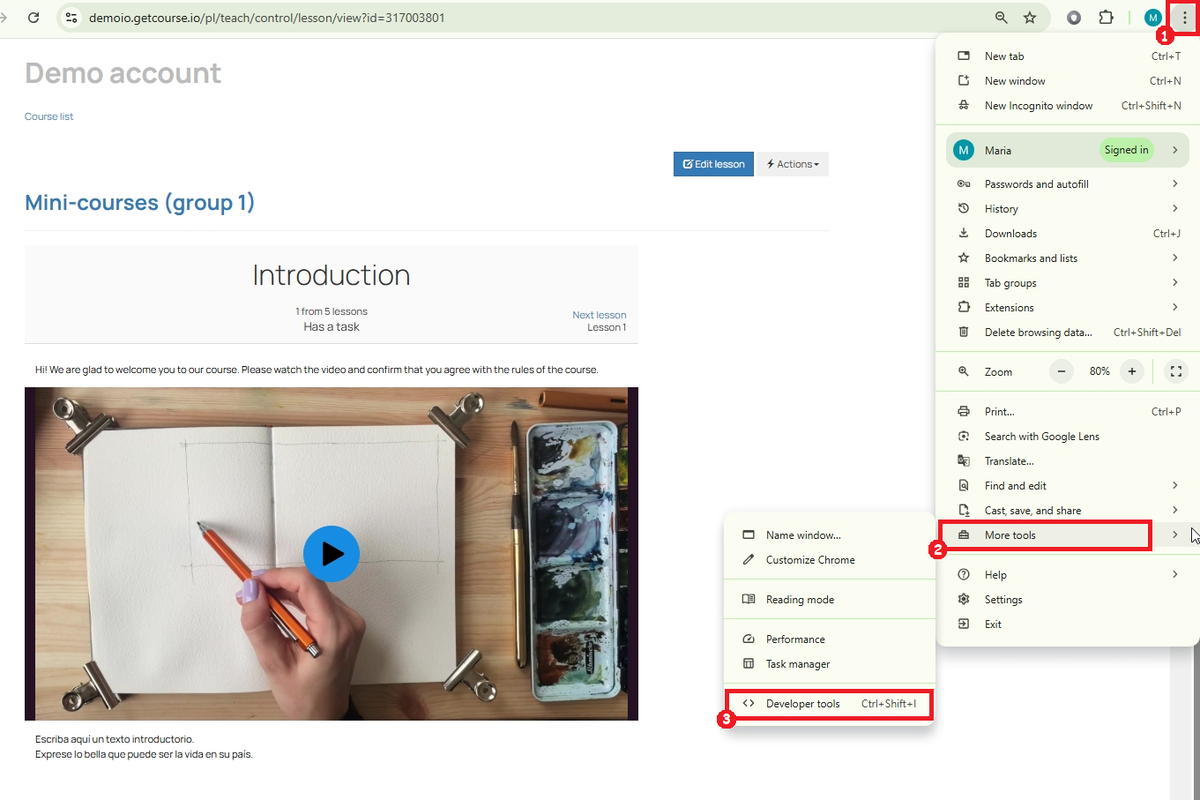Open Task manager from the submenu
Viewport: 1200px width, 800px height.
[x=797, y=664]
